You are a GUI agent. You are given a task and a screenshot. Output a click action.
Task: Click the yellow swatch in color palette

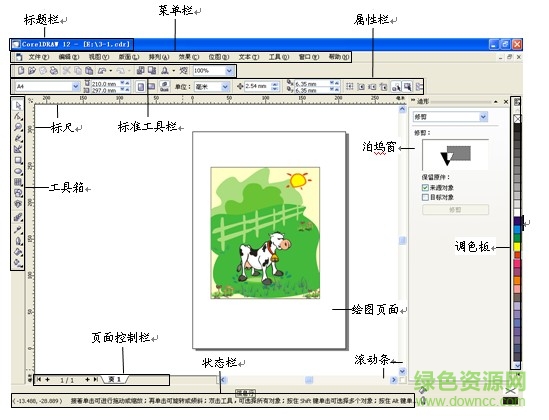(517, 246)
